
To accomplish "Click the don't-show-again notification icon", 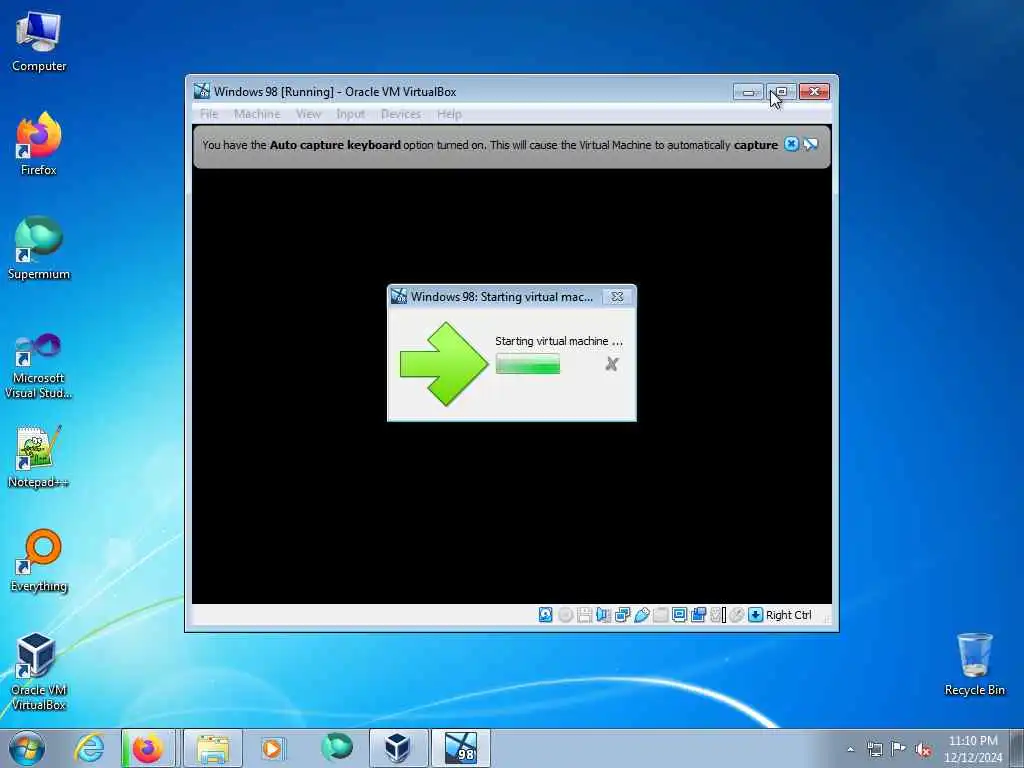I will coord(810,144).
